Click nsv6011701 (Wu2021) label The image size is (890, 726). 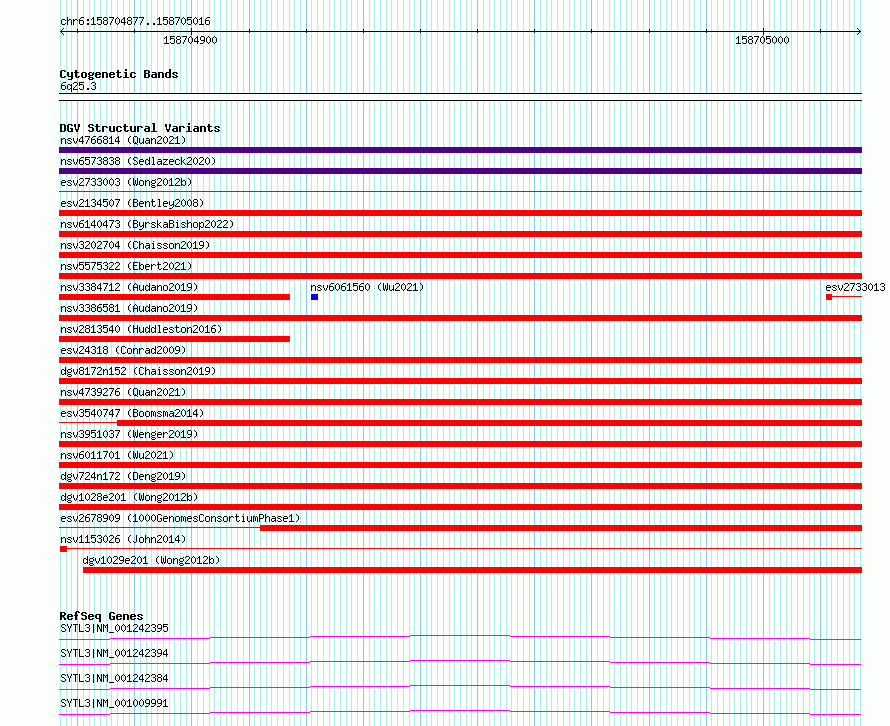[x=117, y=455]
